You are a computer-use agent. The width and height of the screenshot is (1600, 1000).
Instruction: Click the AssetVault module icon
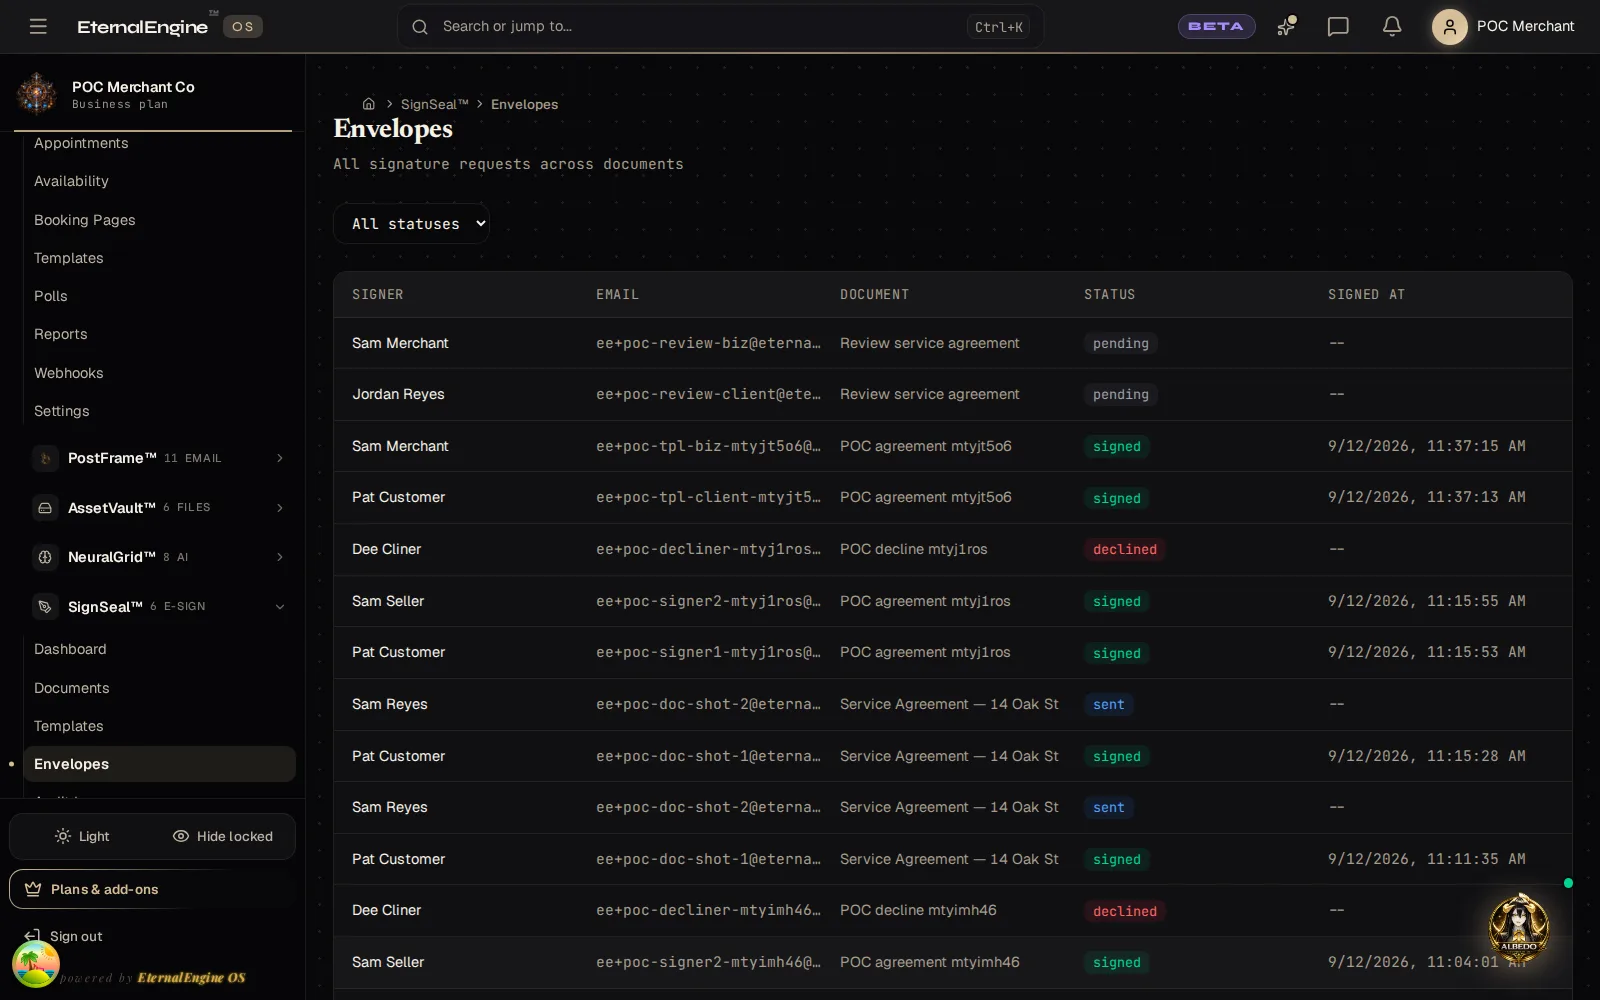[45, 508]
